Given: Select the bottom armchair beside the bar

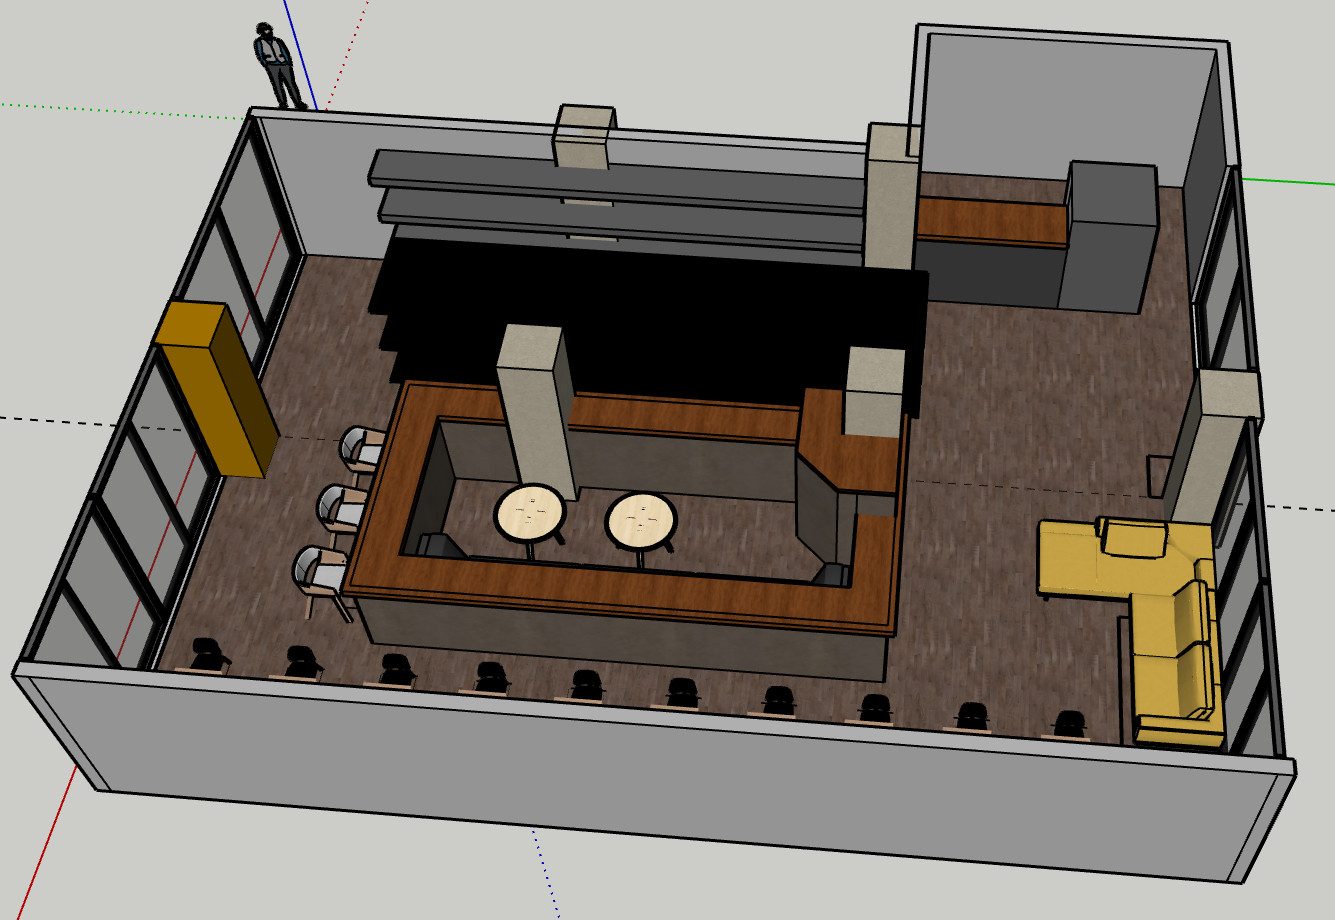Looking at the screenshot, I should point(321,581).
